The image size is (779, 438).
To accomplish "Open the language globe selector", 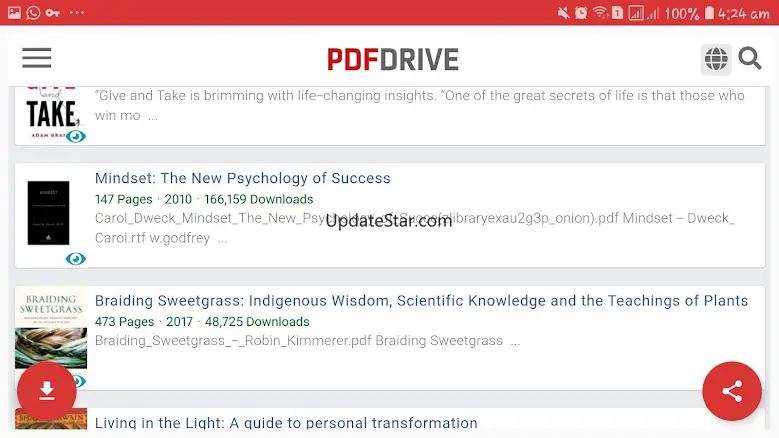I will [716, 60].
